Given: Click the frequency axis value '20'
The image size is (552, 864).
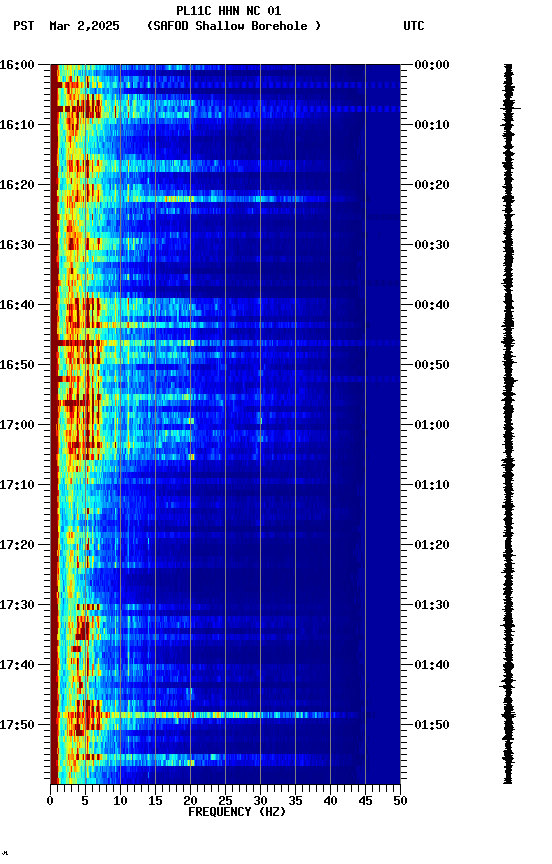Looking at the screenshot, I should (190, 801).
